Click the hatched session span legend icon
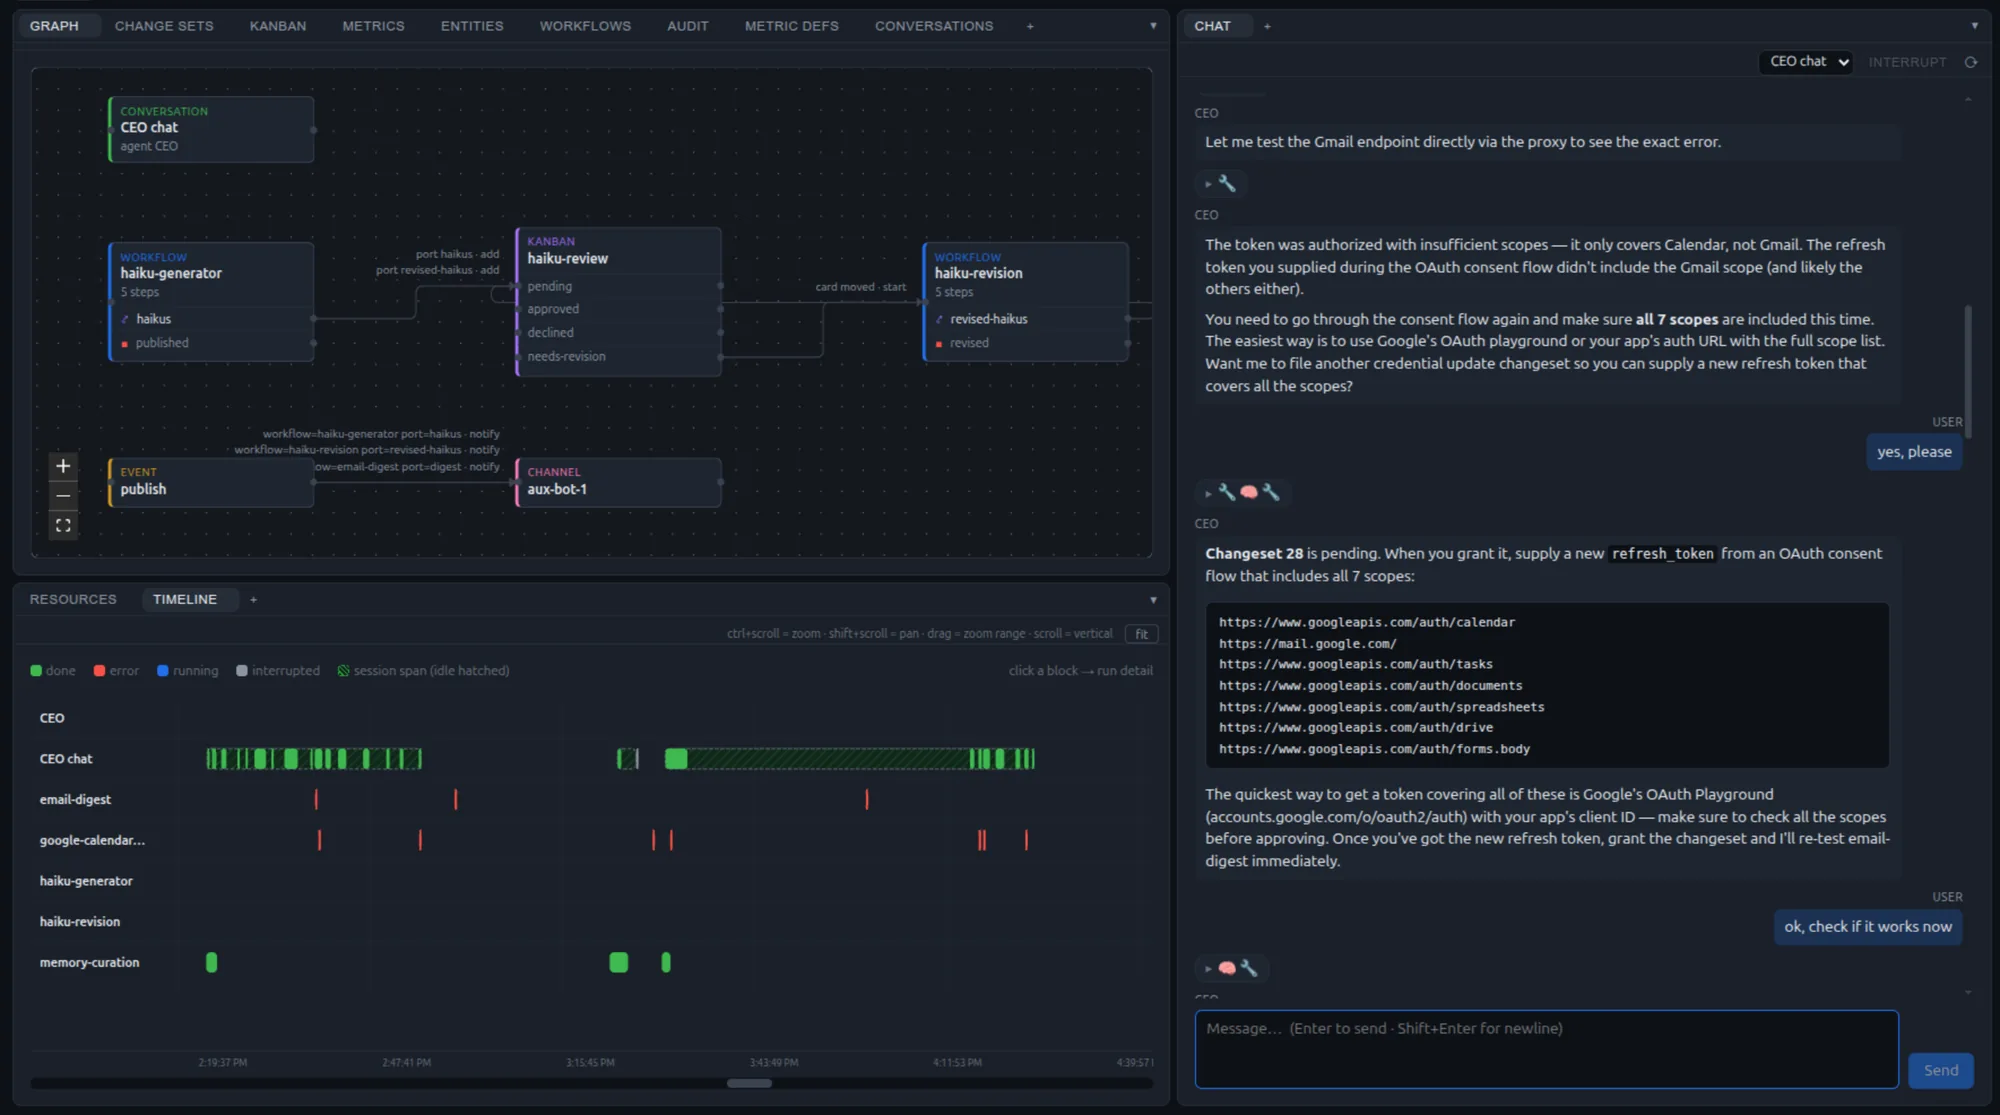Screen dimensions: 2000x1115 coord(343,671)
